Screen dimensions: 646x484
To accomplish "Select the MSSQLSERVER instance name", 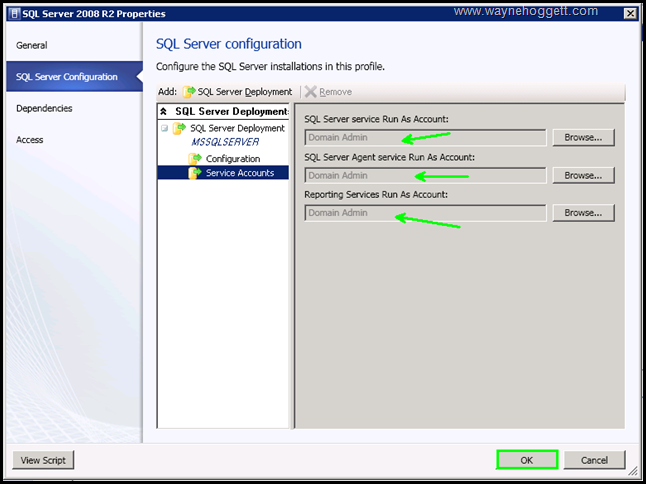I will point(225,142).
